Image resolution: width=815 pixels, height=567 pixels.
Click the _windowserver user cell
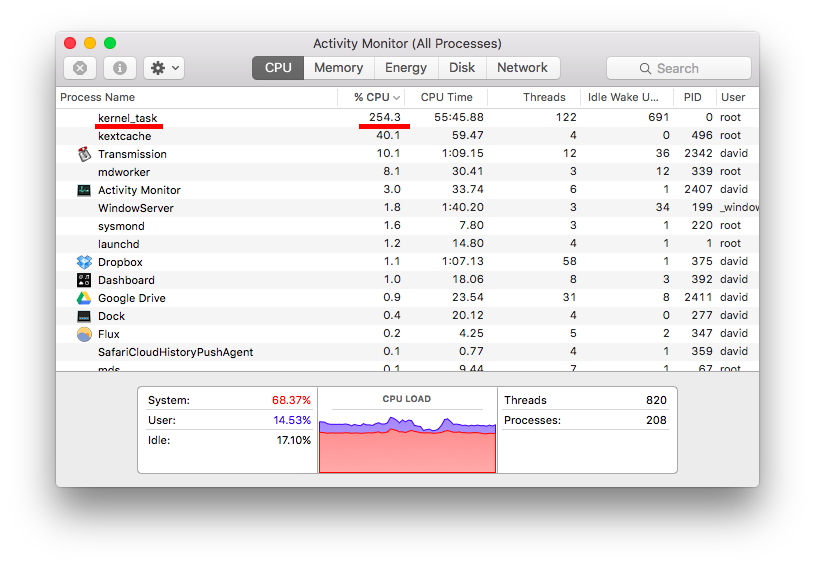[739, 207]
